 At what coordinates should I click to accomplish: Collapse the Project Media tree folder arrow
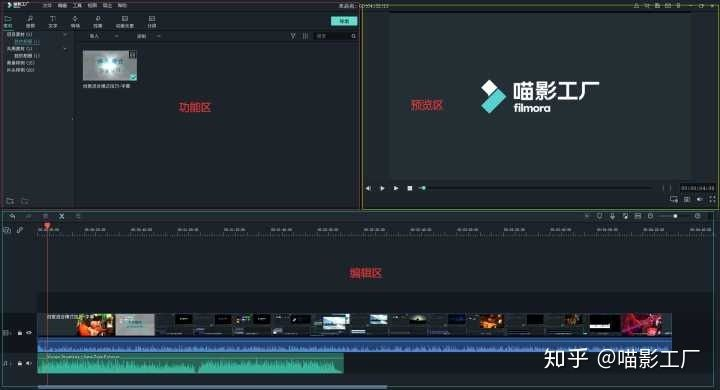click(x=65, y=34)
